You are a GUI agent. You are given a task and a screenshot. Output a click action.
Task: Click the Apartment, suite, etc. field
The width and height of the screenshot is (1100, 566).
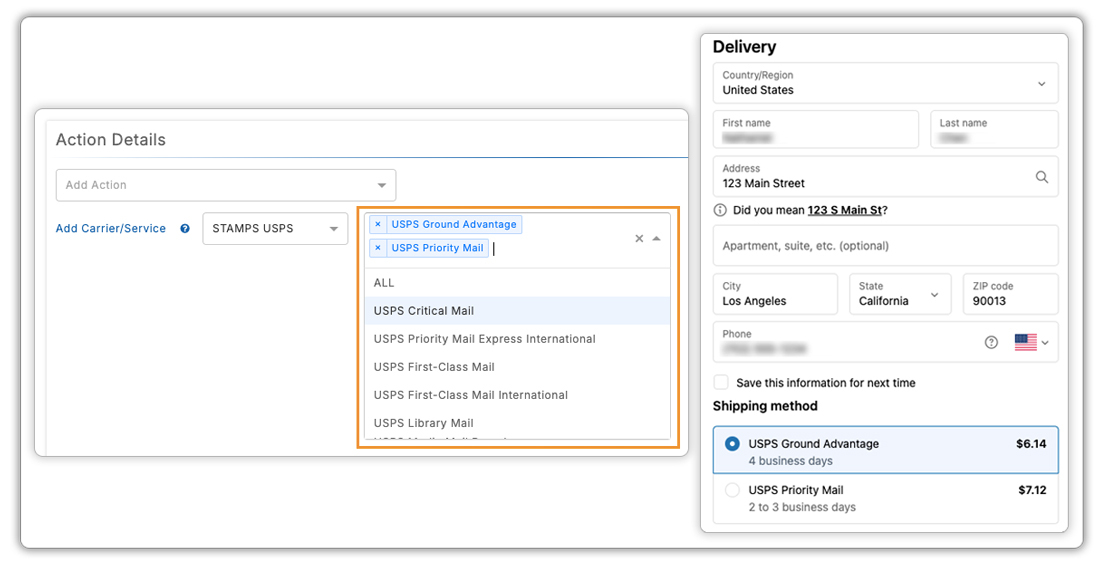pos(885,245)
